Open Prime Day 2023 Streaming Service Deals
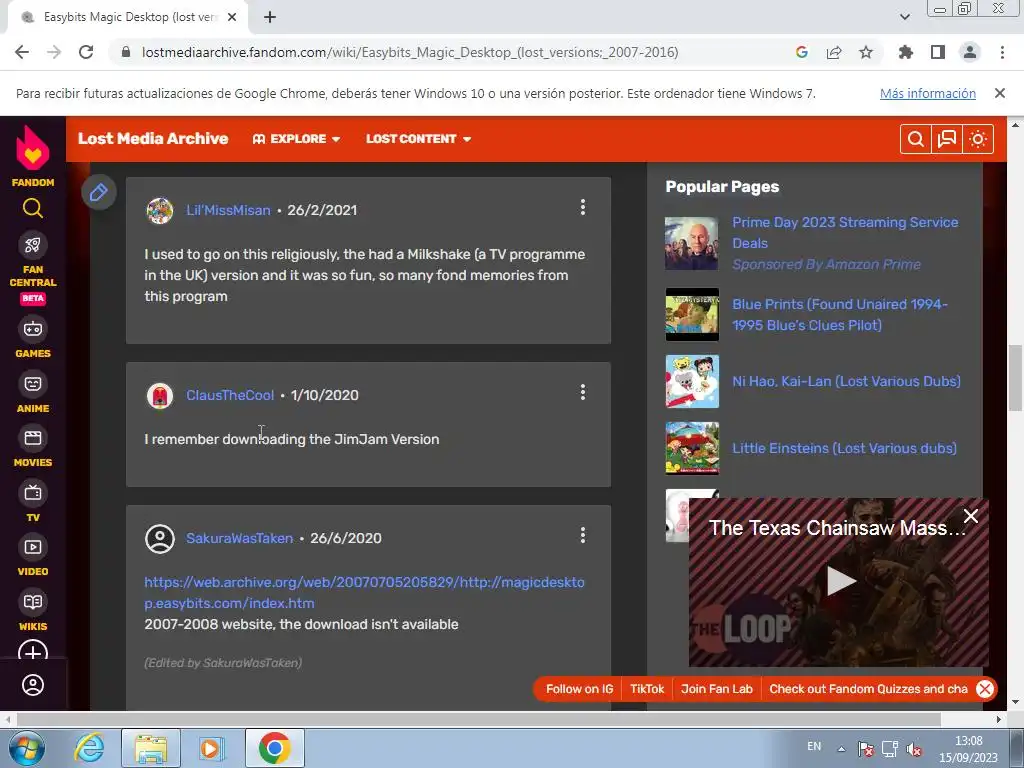Screen dimensions: 1024x768 [845, 232]
